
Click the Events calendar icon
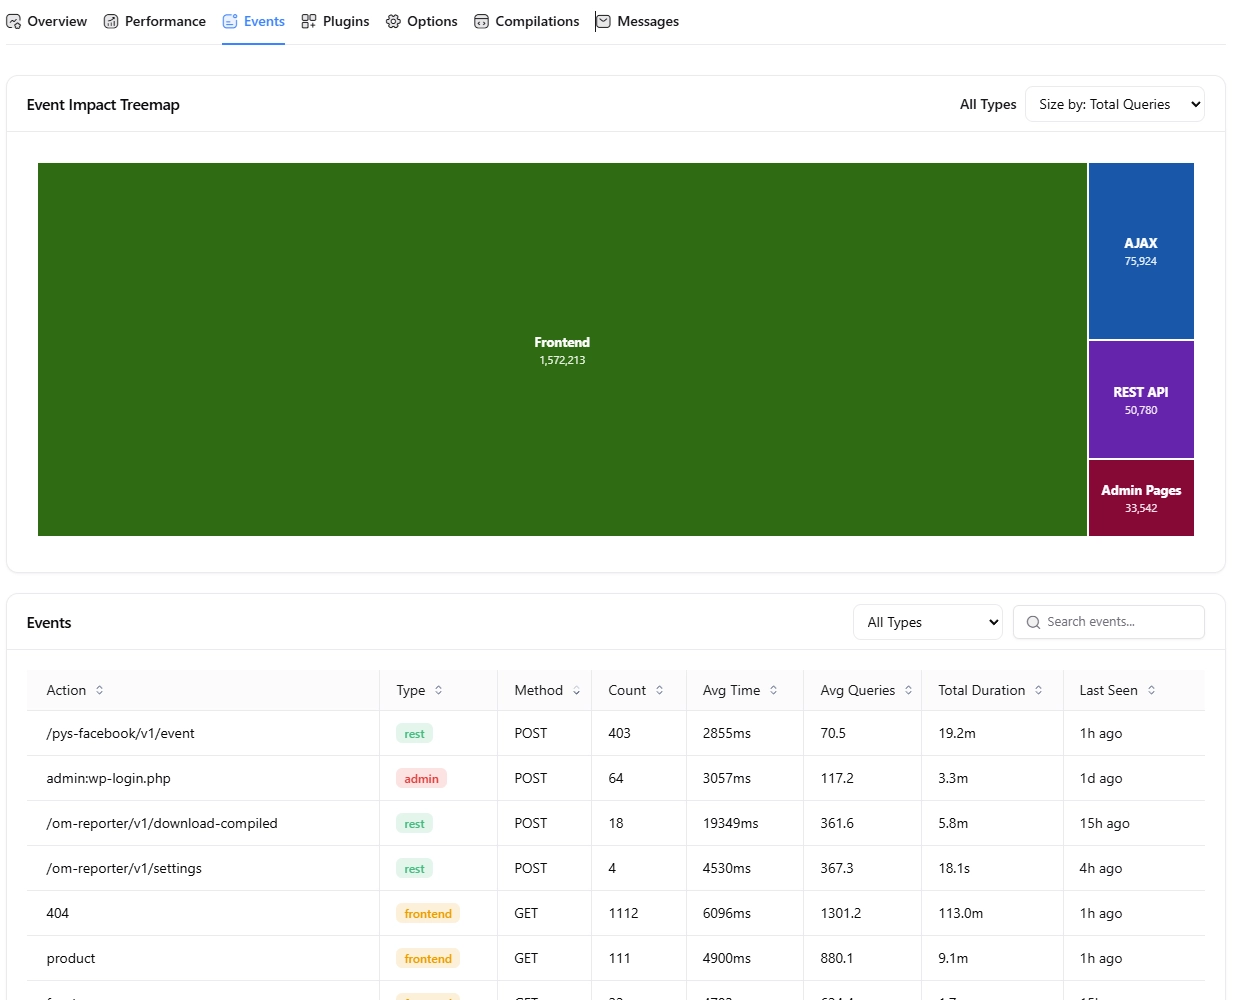click(228, 20)
